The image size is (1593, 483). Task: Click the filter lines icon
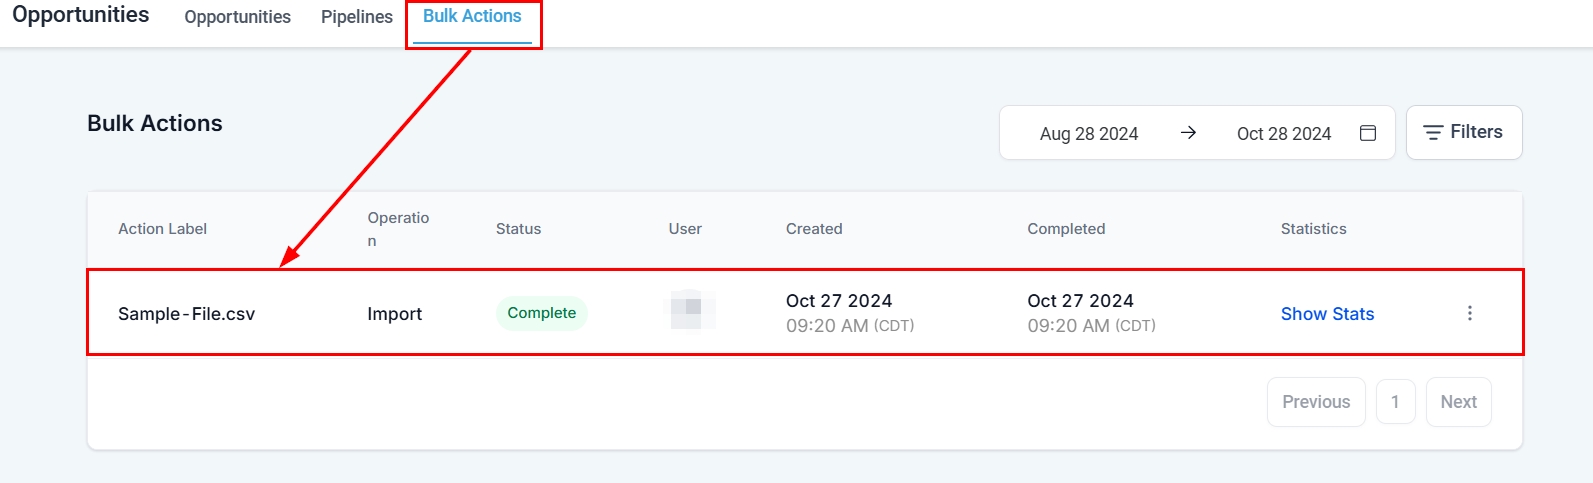pyautogui.click(x=1433, y=132)
